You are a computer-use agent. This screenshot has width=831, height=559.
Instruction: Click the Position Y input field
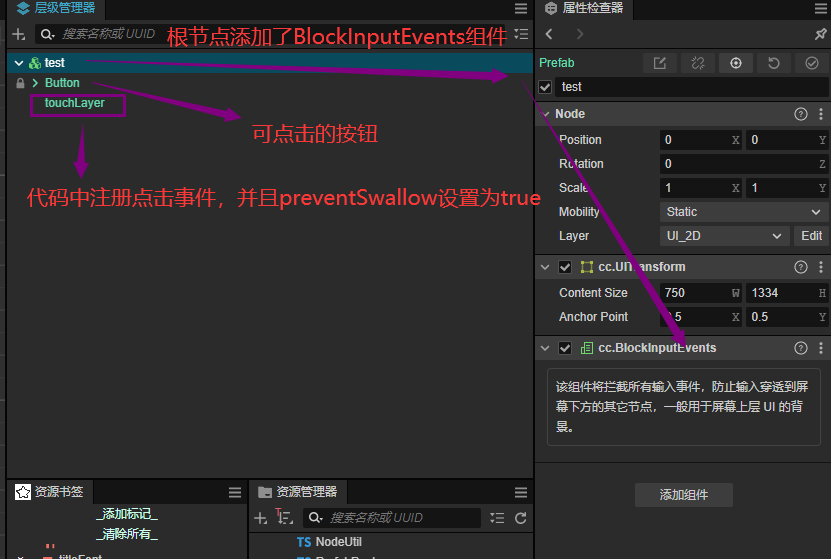pyautogui.click(x=787, y=140)
